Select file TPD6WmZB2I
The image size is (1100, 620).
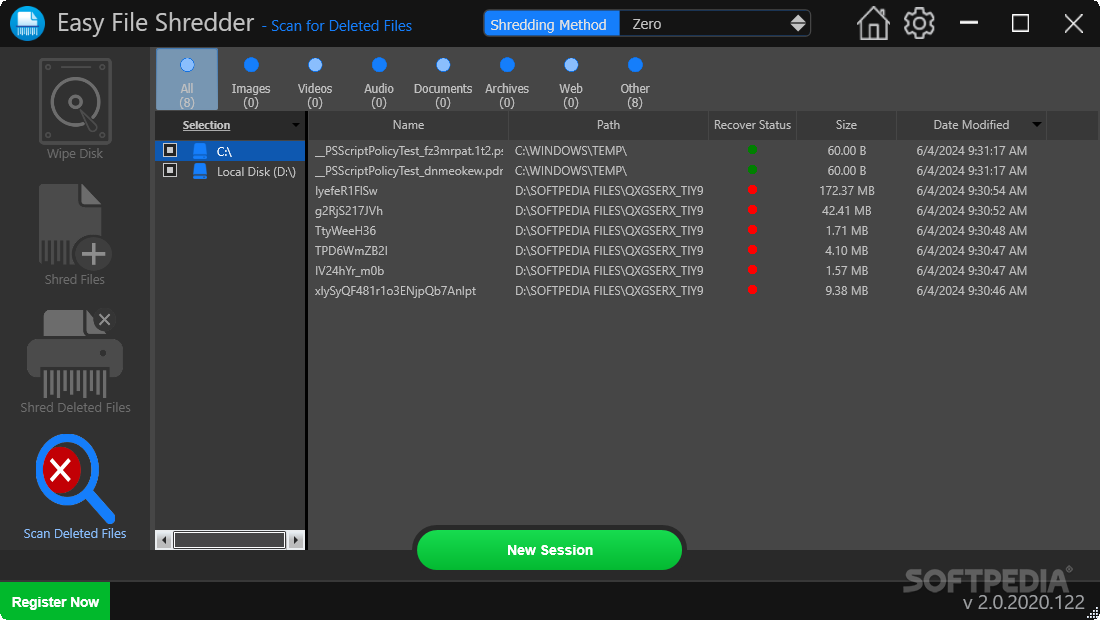click(x=351, y=250)
